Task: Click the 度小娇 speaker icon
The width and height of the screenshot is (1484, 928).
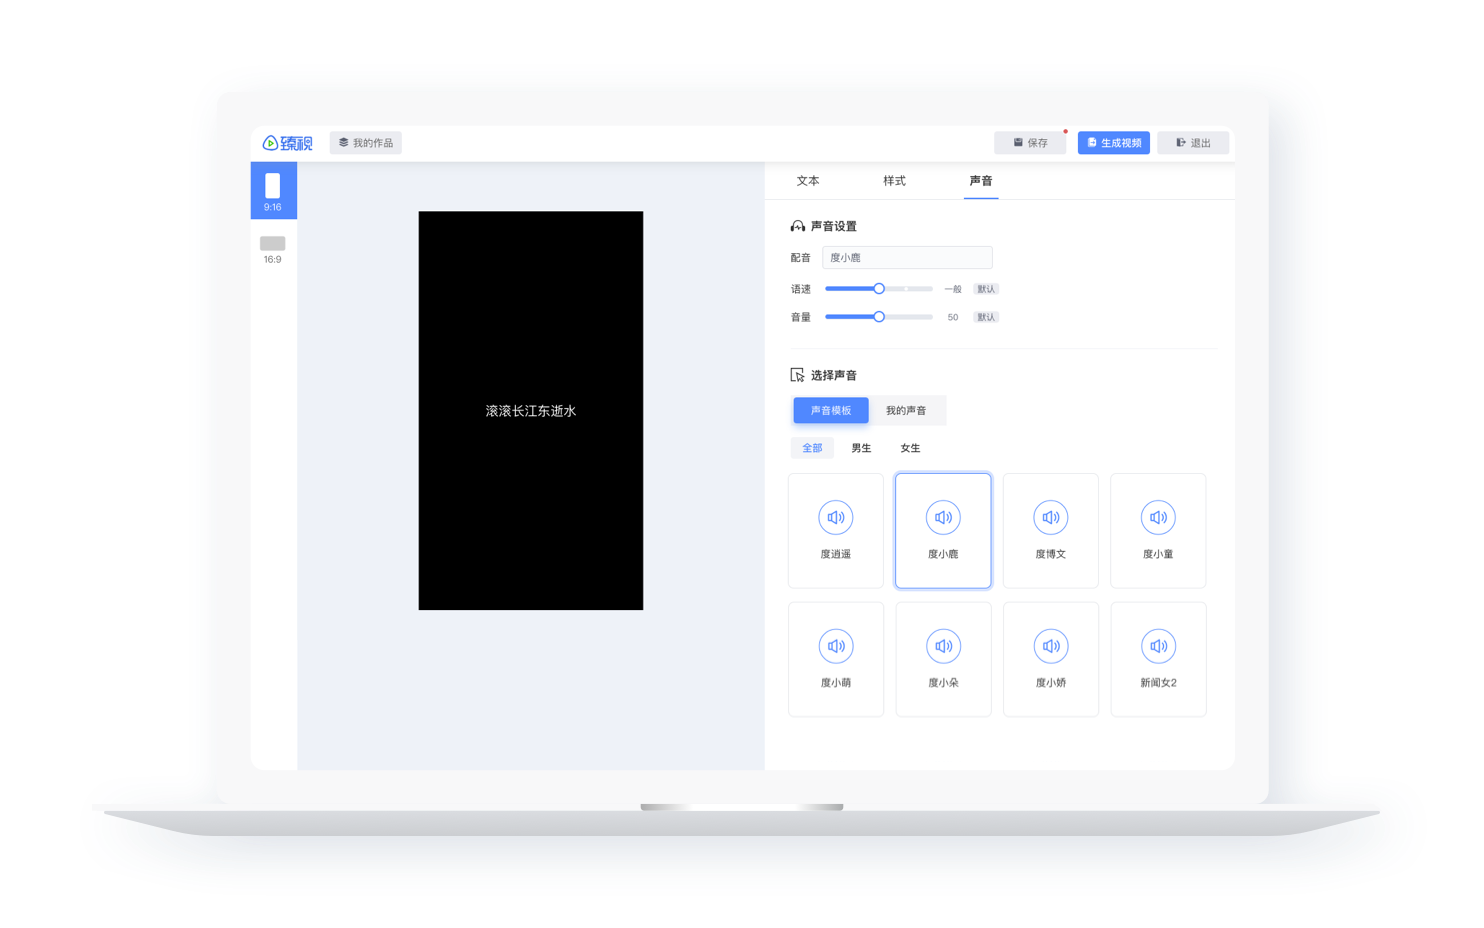Action: click(x=1050, y=646)
